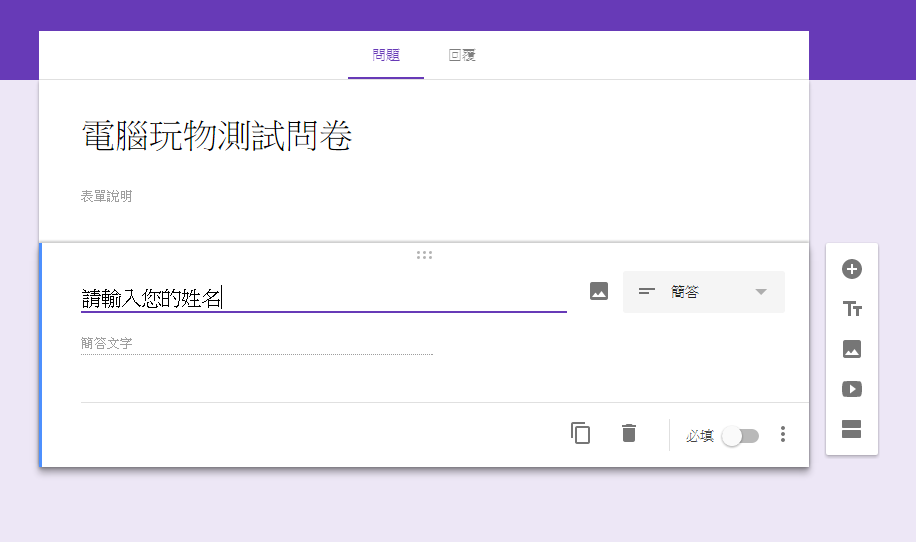Open the 簡答 question type dropdown
This screenshot has width=916, height=542.
coord(703,292)
